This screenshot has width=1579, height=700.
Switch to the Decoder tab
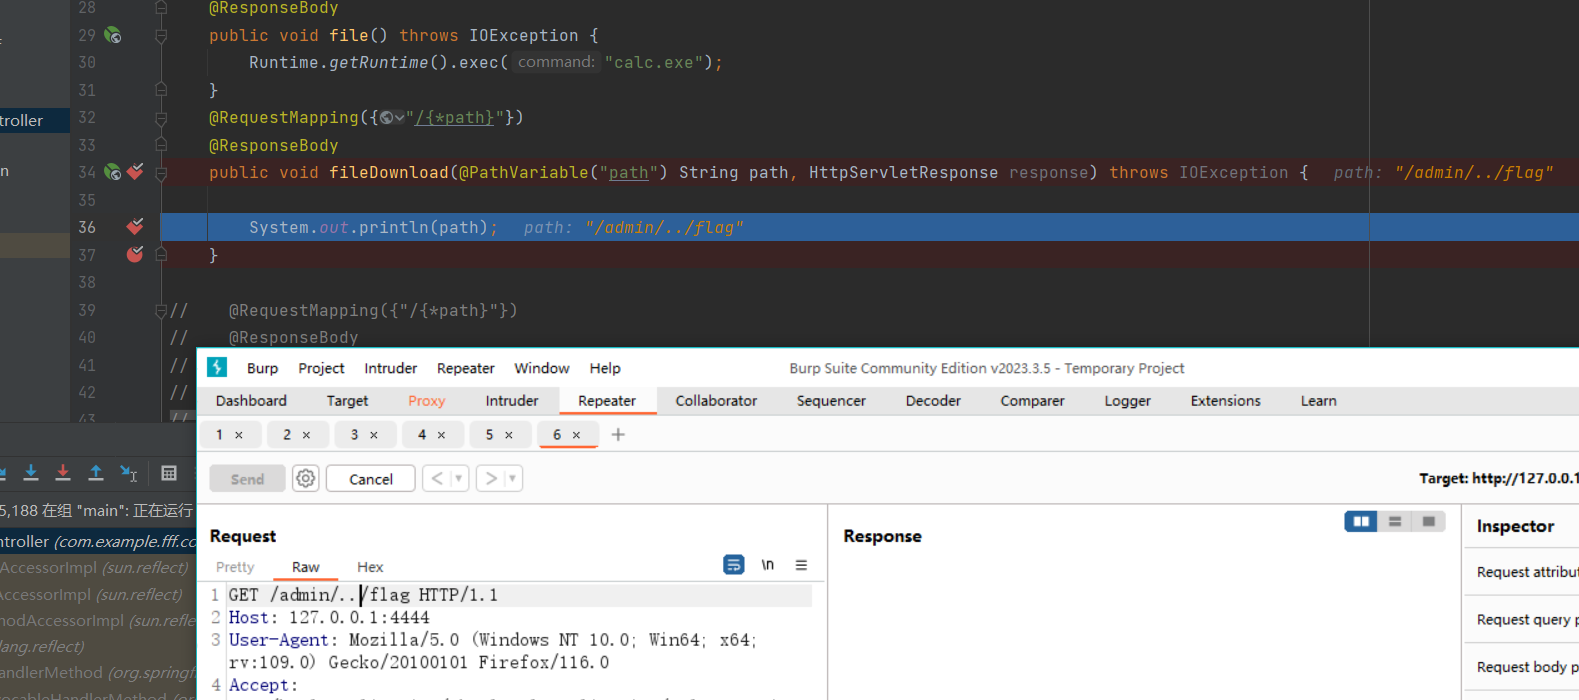pyautogui.click(x=932, y=401)
